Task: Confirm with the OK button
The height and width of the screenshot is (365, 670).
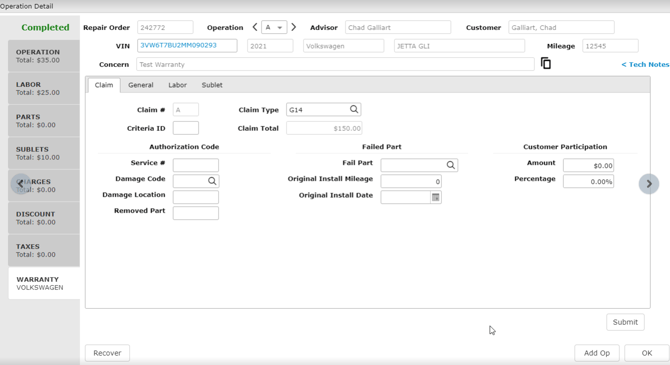Action: pyautogui.click(x=646, y=353)
